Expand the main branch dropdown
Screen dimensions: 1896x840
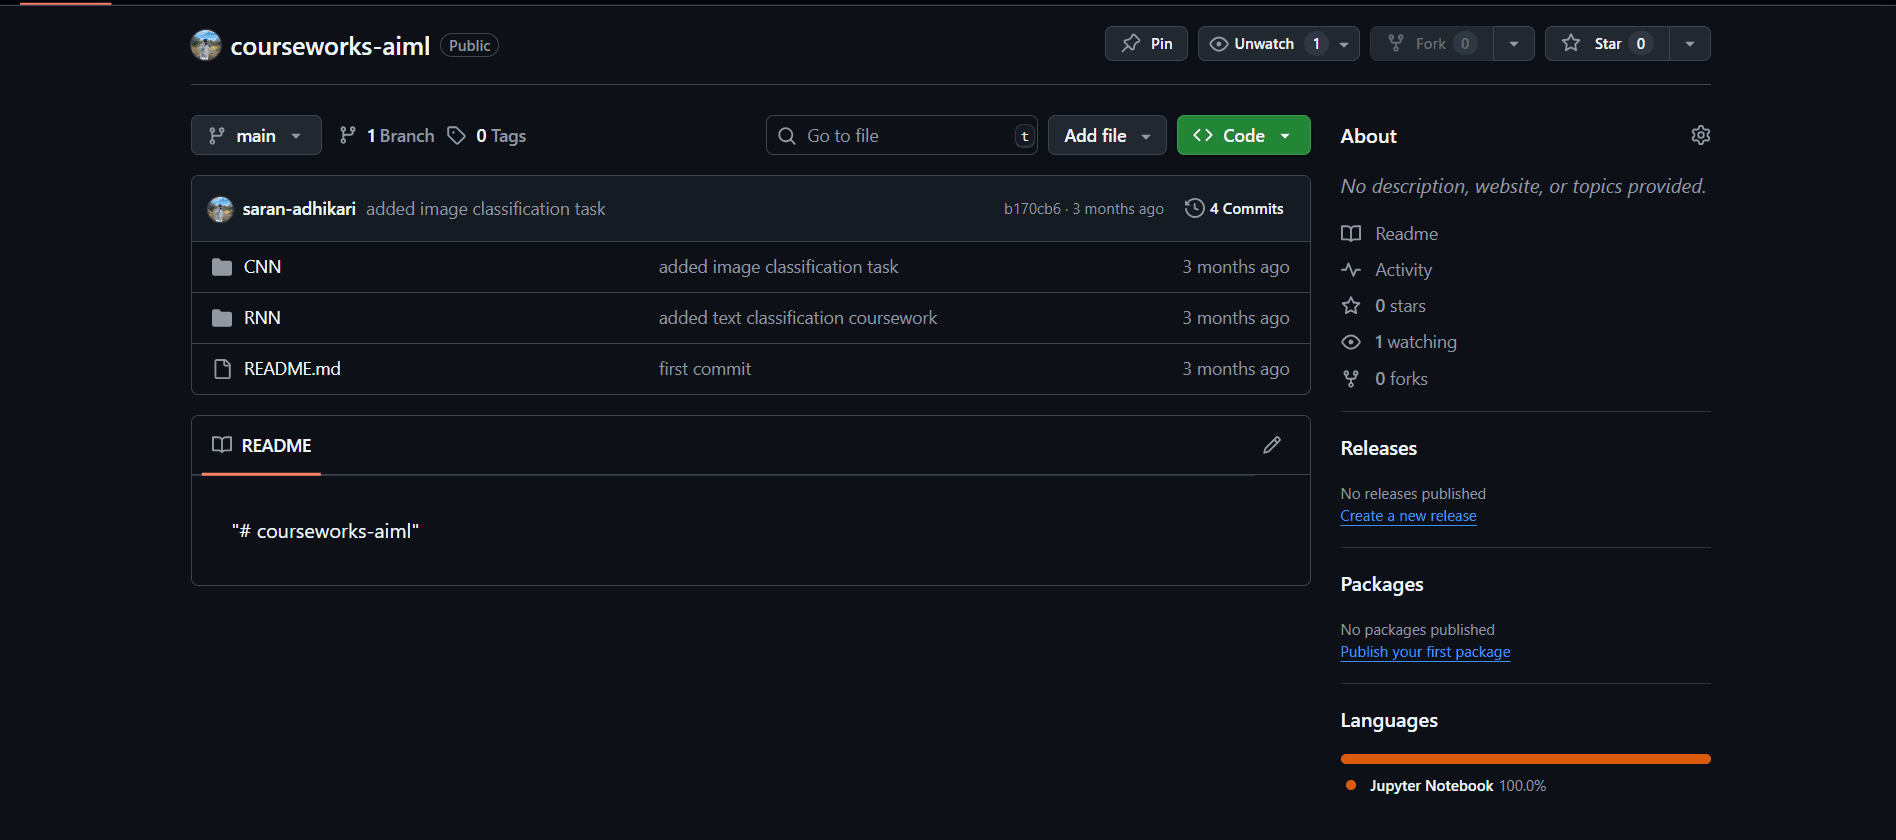coord(256,136)
